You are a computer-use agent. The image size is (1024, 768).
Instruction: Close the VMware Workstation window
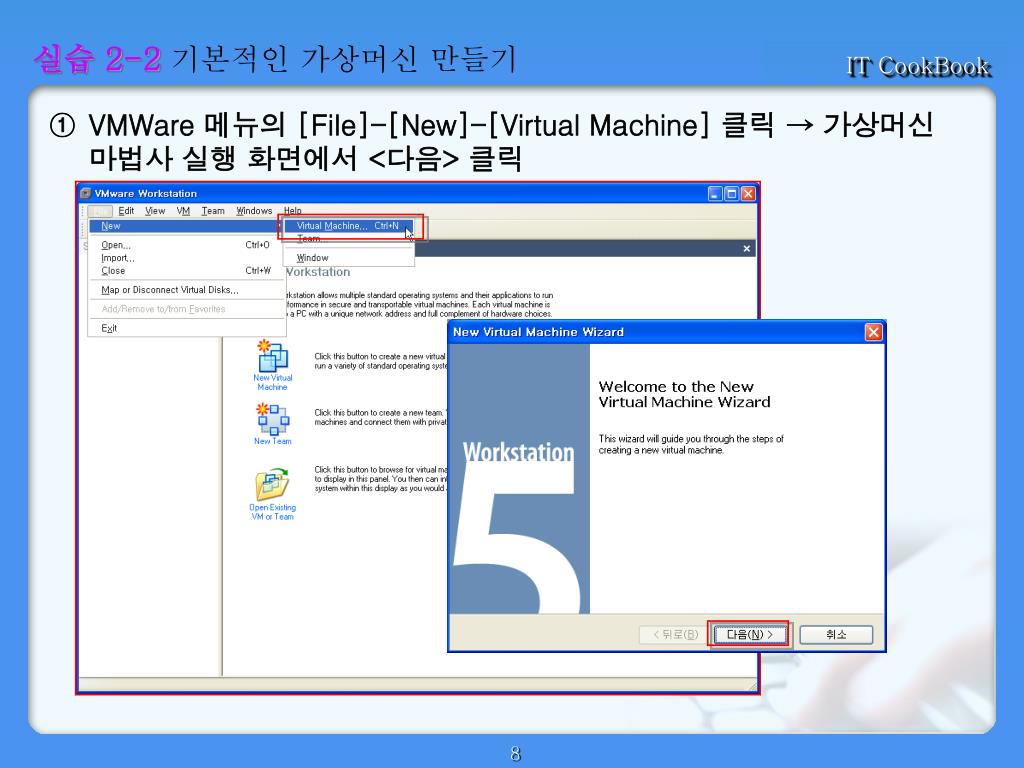748,193
